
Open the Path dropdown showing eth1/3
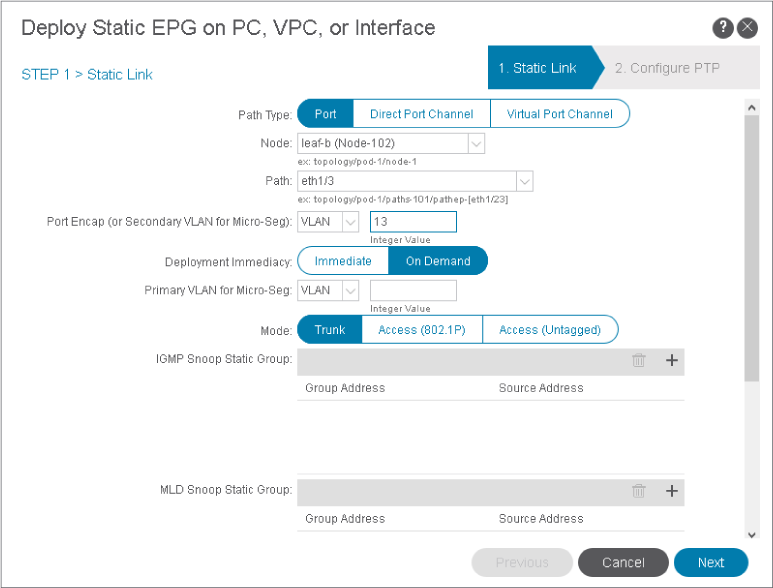[524, 182]
